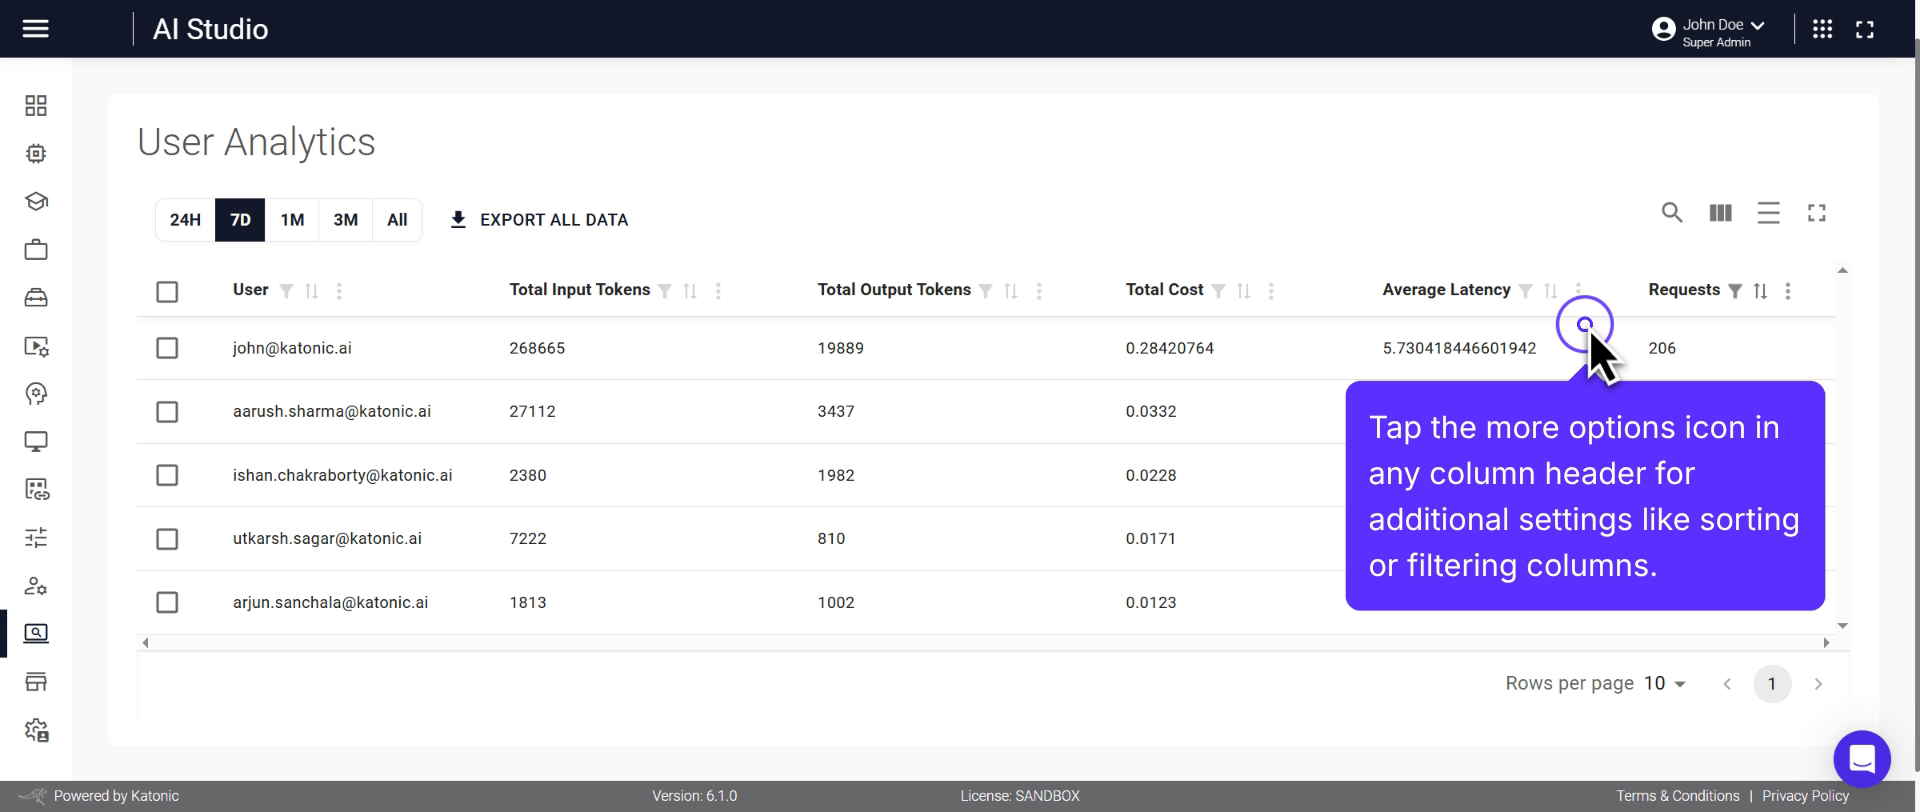The height and width of the screenshot is (812, 1920).
Task: Filter the Requests column
Action: click(x=1735, y=291)
